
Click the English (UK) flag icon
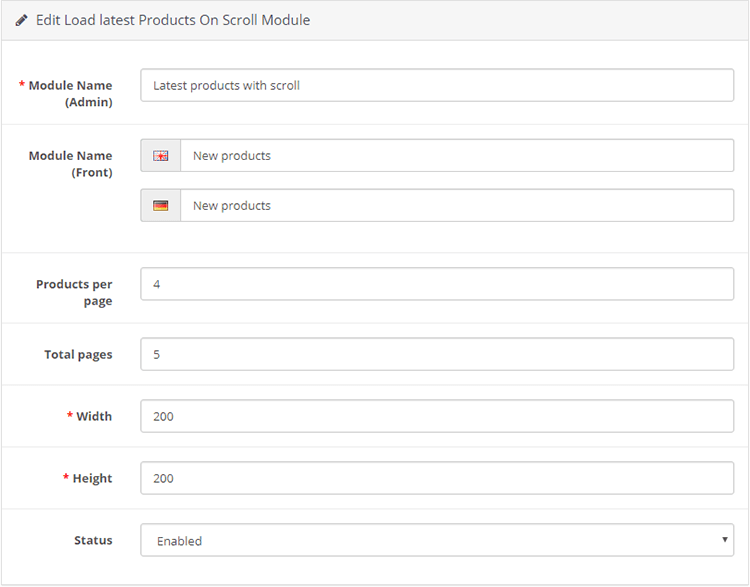(x=160, y=156)
